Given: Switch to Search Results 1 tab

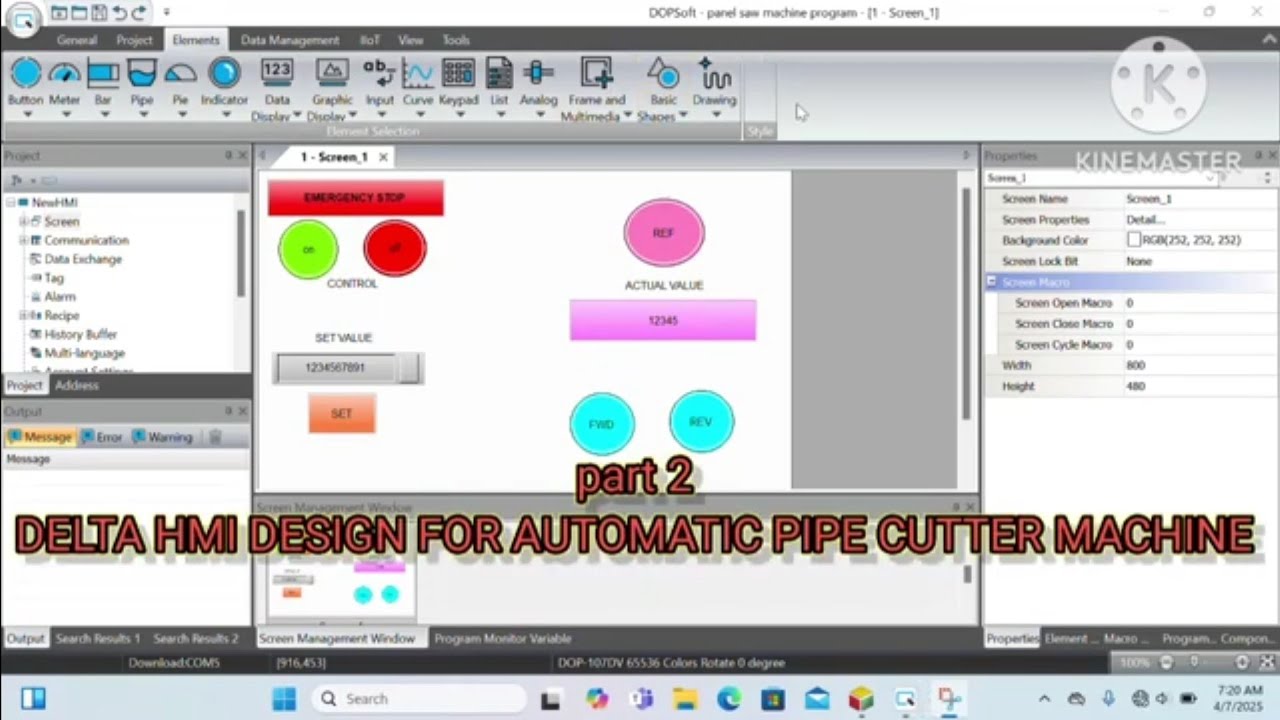Looking at the screenshot, I should pos(98,638).
